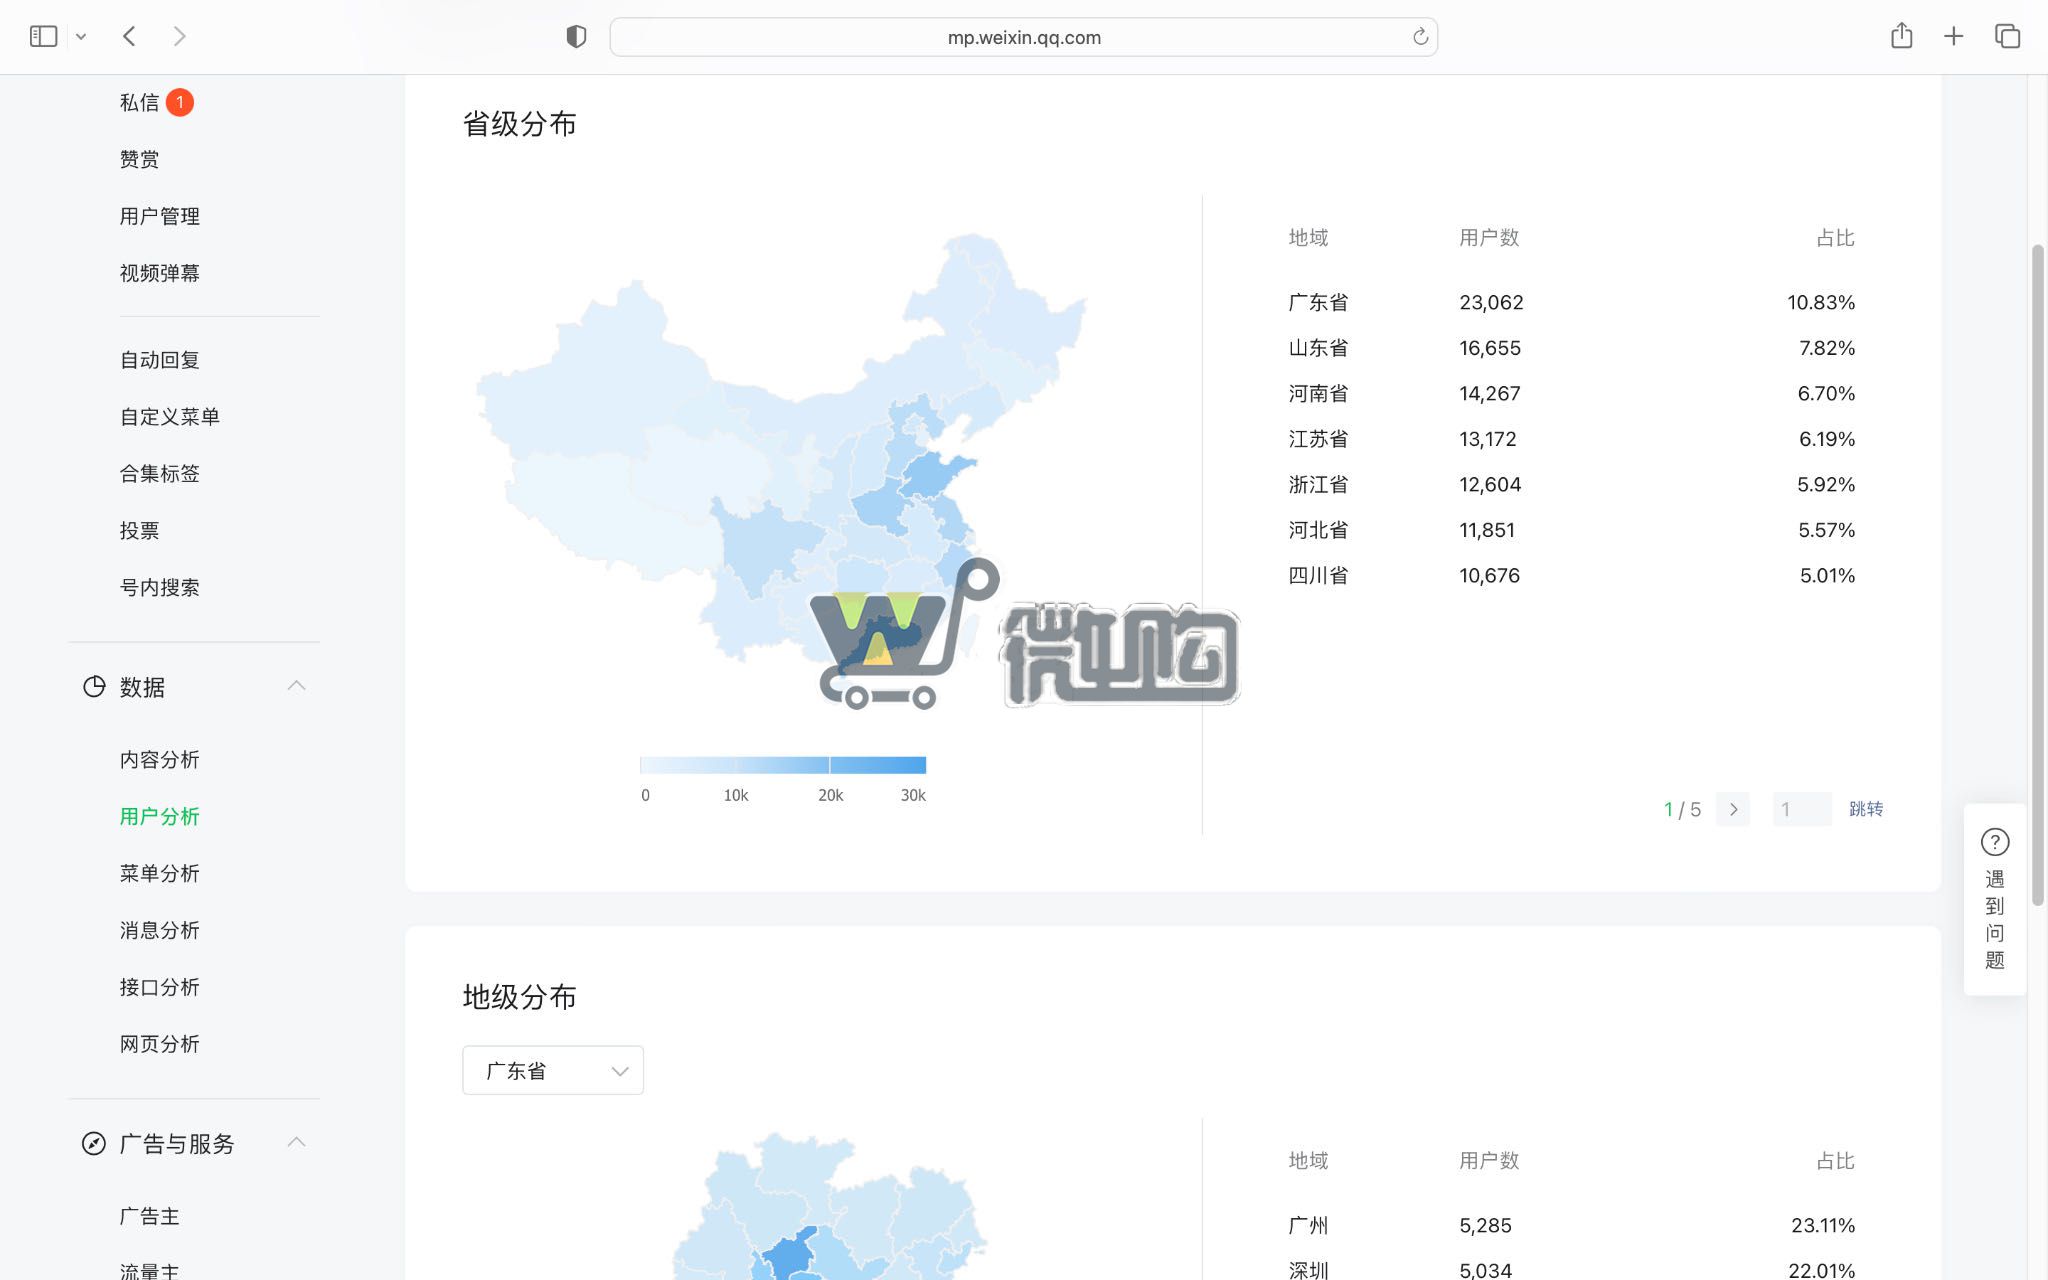The height and width of the screenshot is (1280, 2048).
Task: Switch to 内容分析 in the sidebar
Action: (x=160, y=759)
